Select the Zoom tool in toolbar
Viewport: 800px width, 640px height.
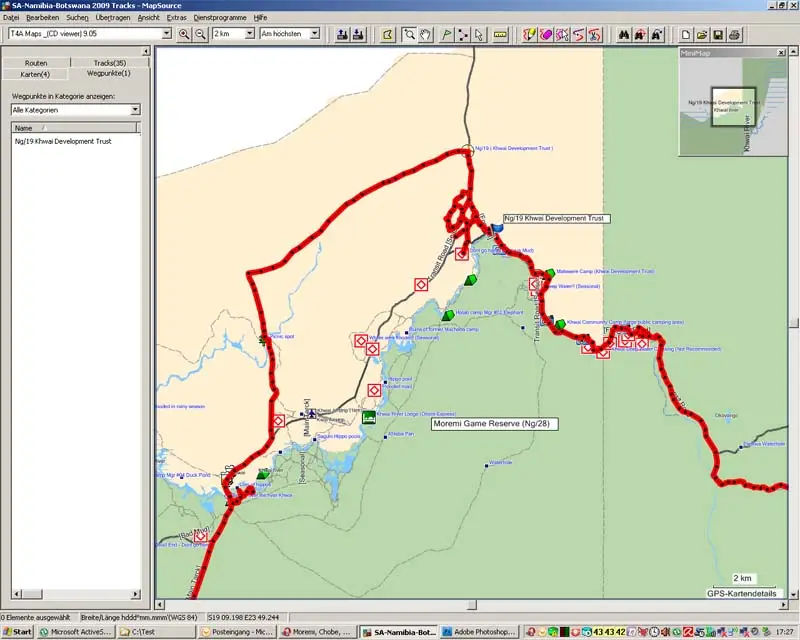409,35
